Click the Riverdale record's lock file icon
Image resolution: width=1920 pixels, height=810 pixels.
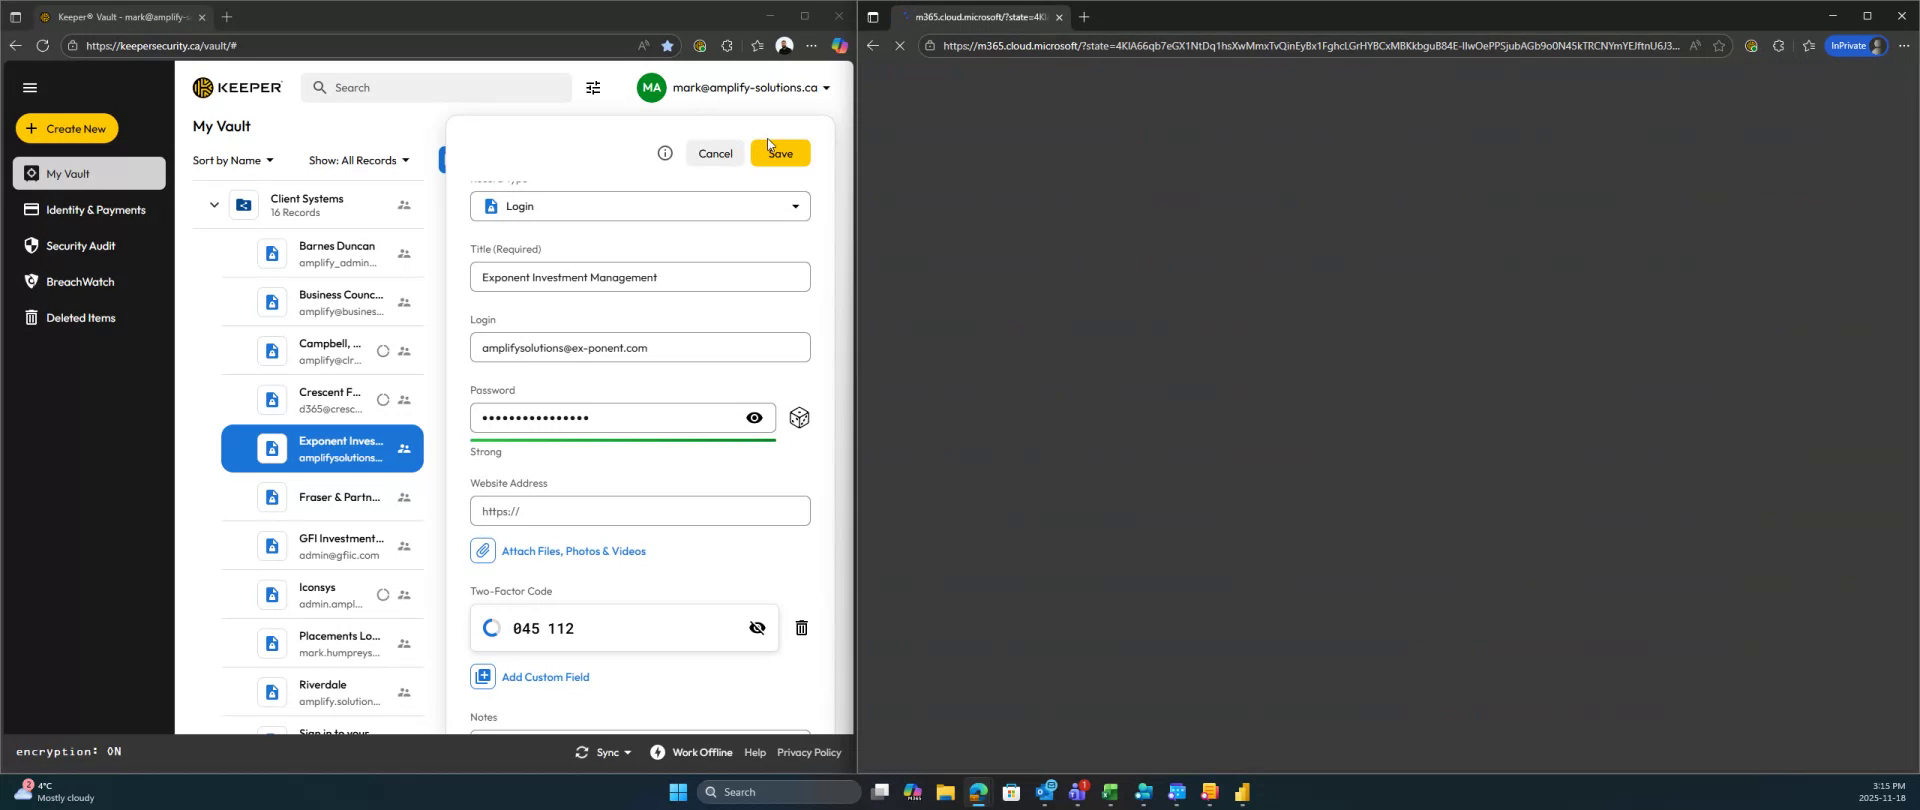coord(272,692)
